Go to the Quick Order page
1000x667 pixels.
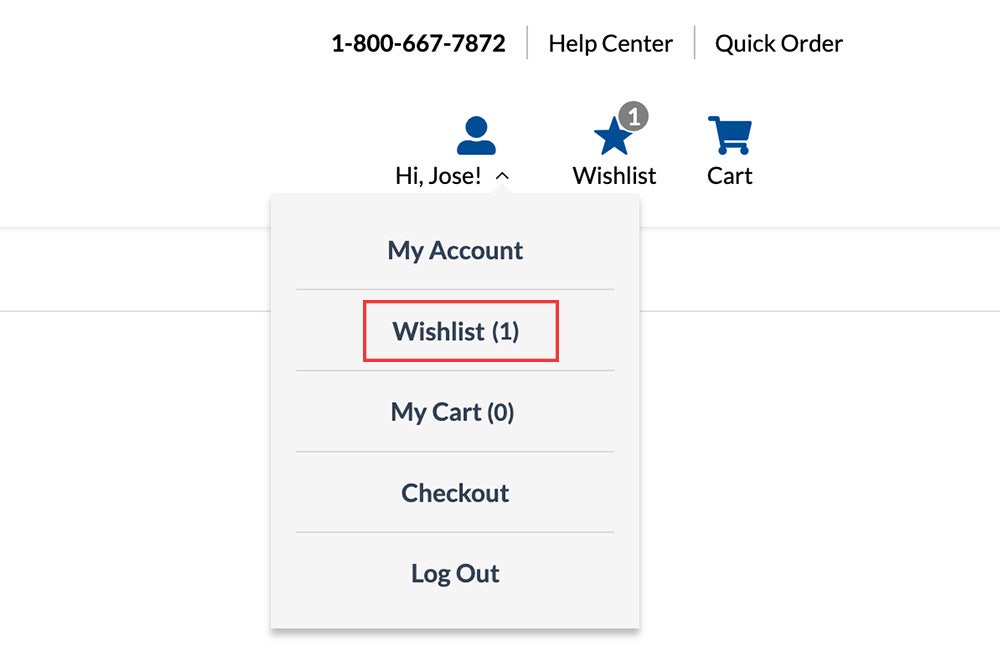tap(779, 43)
